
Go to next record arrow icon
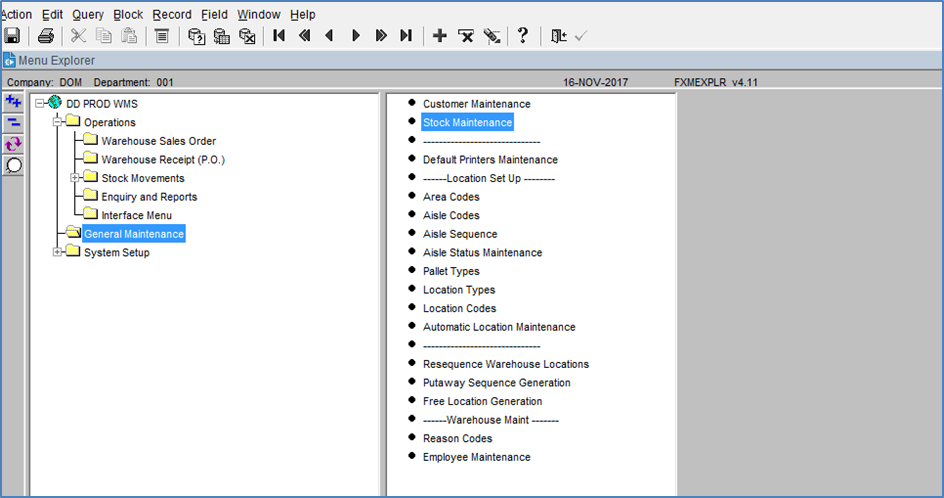tap(356, 36)
